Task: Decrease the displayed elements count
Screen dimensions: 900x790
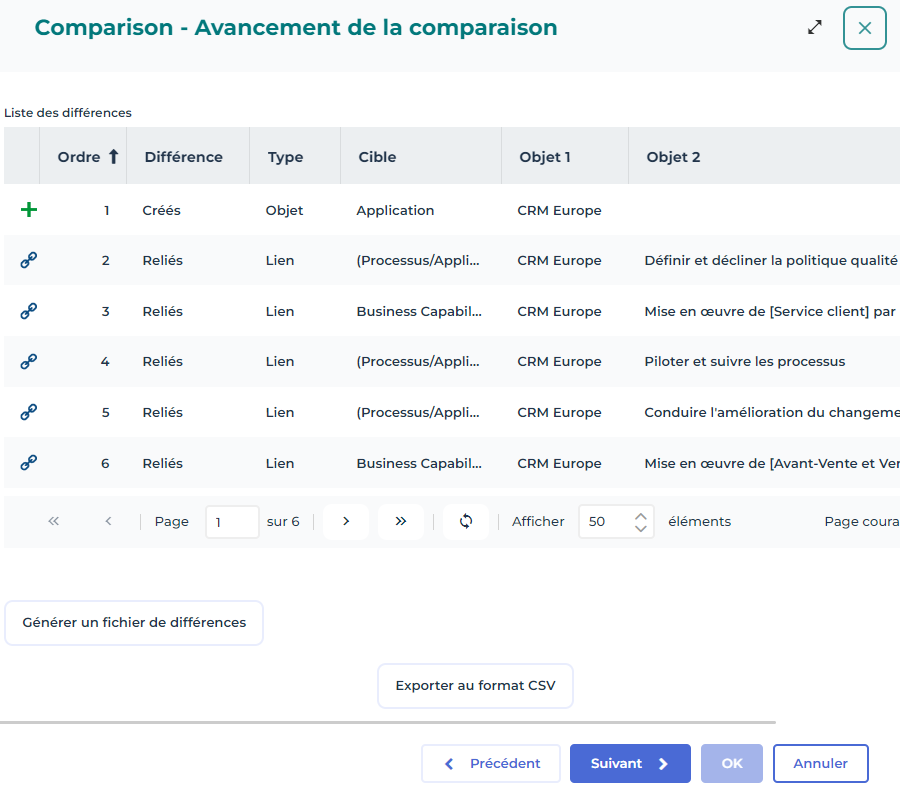Action: point(641,528)
